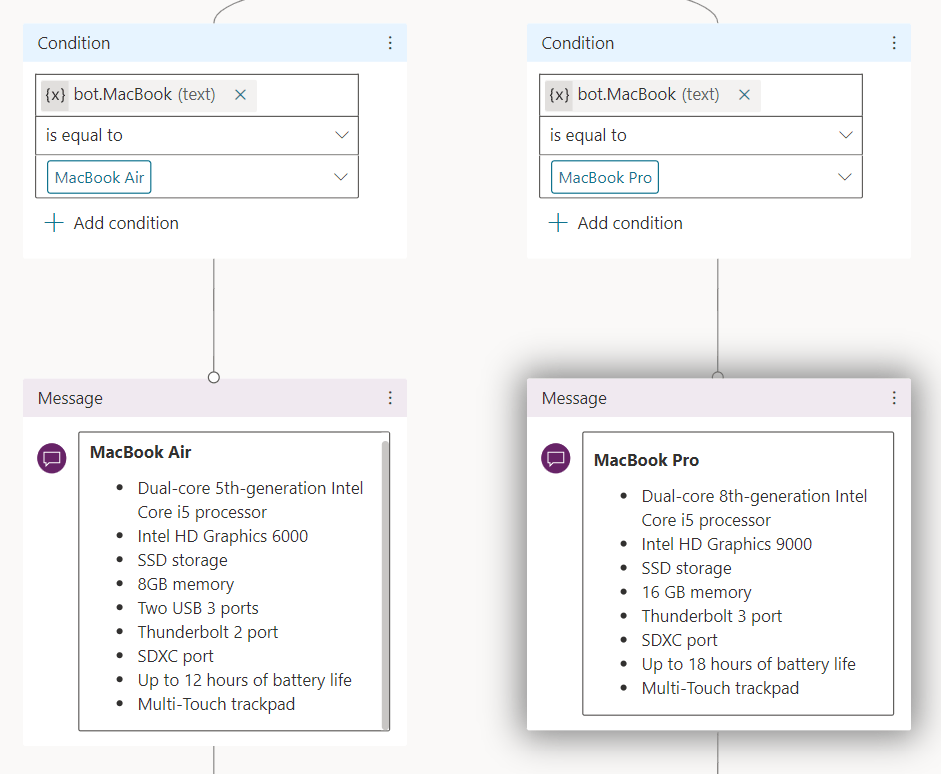Click the connector node above MacBook Air message
This screenshot has width=941, height=774.
(x=214, y=377)
